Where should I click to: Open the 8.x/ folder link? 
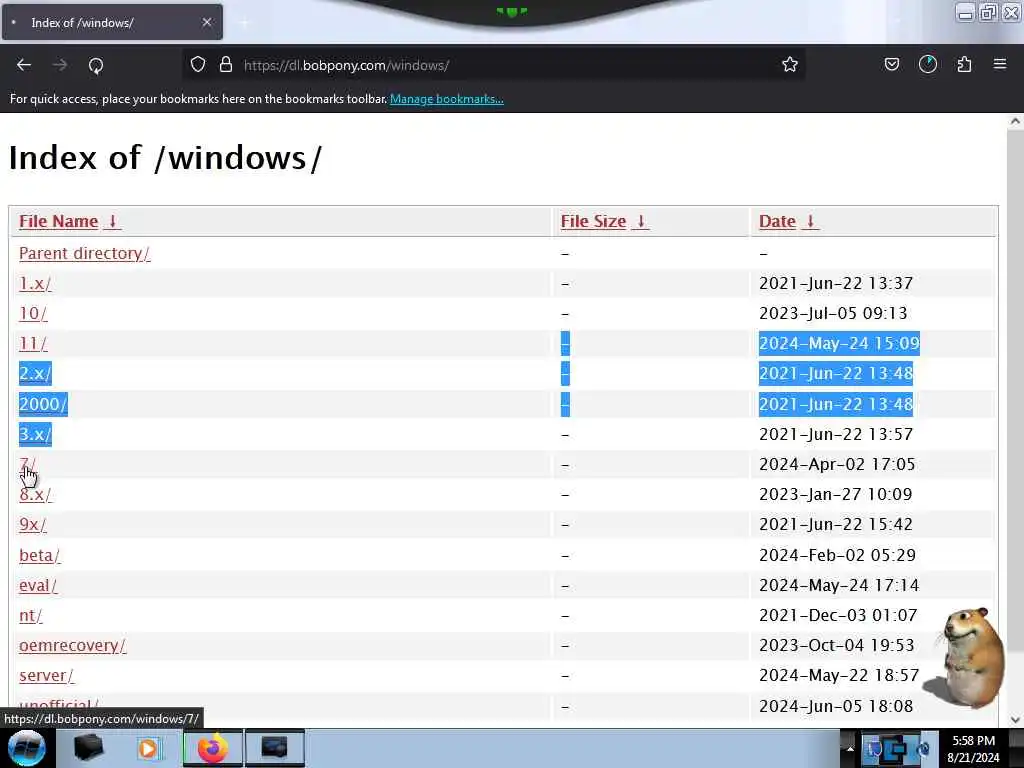coord(35,494)
